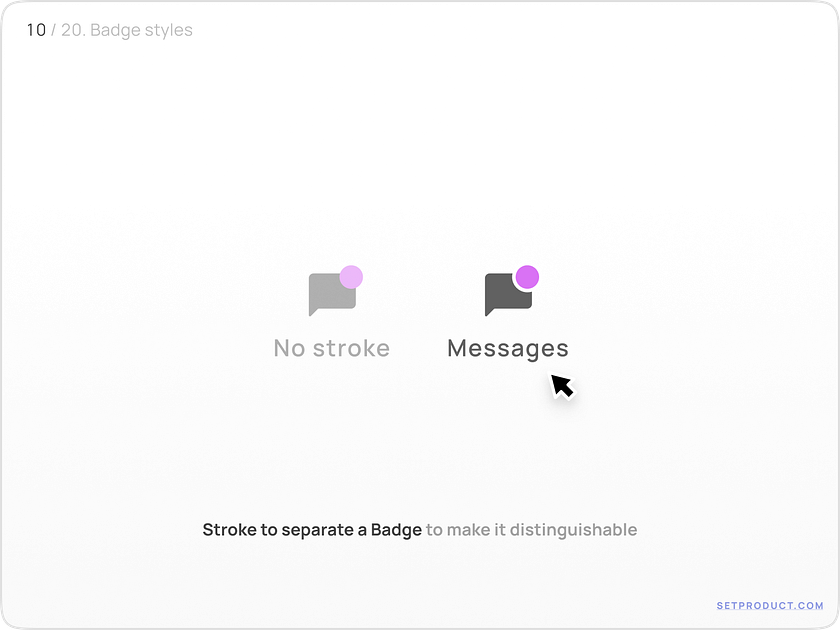Click the 'Messages' label tab
This screenshot has width=840, height=630.
(508, 349)
